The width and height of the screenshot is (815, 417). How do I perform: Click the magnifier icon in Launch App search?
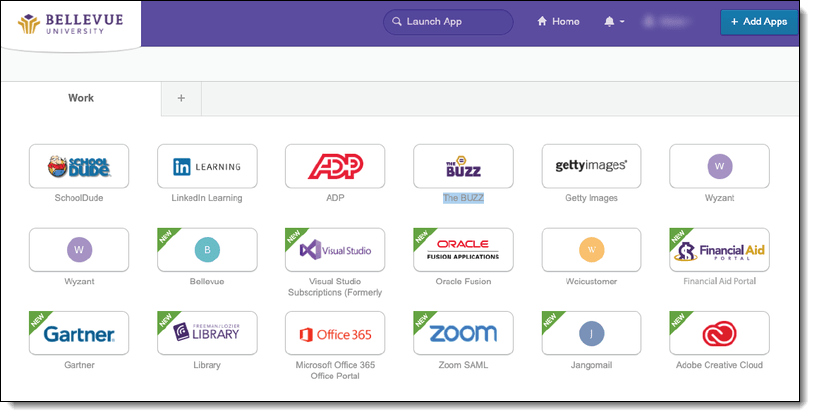pos(397,21)
